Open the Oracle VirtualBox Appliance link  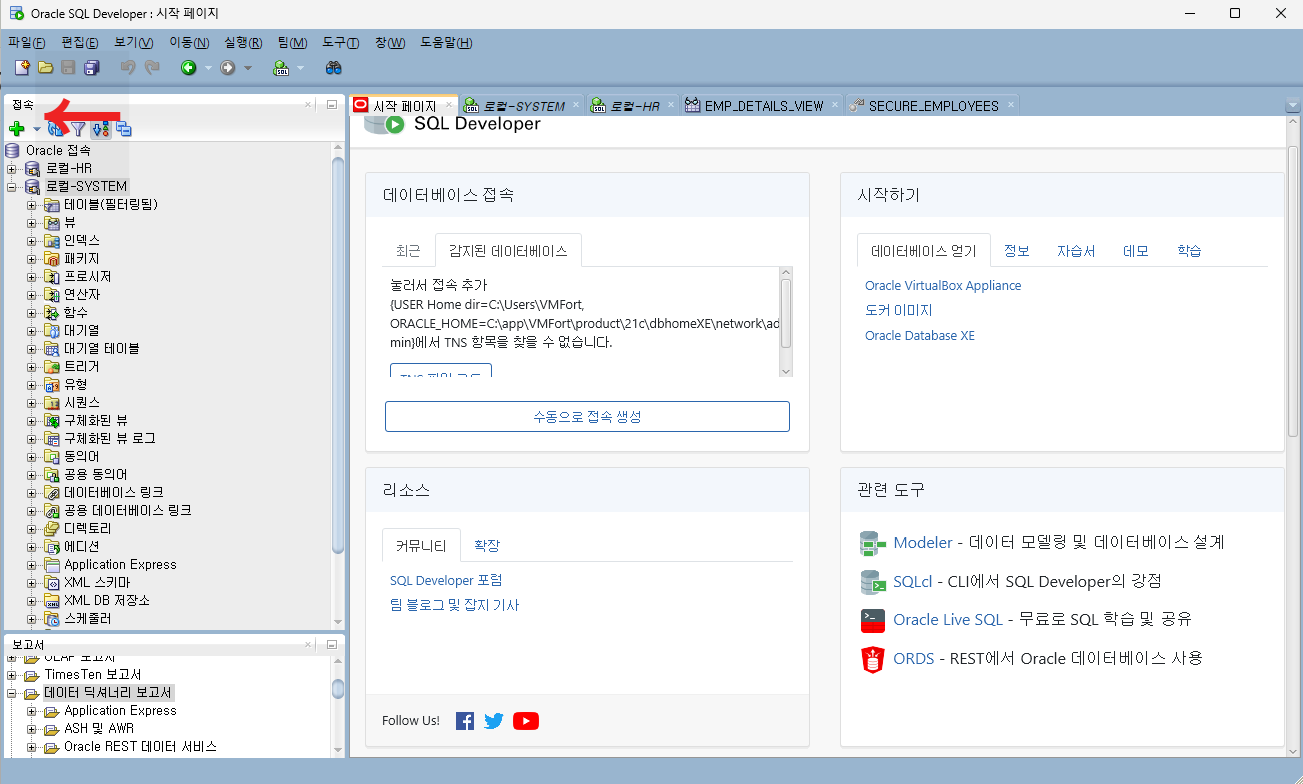pyautogui.click(x=943, y=285)
